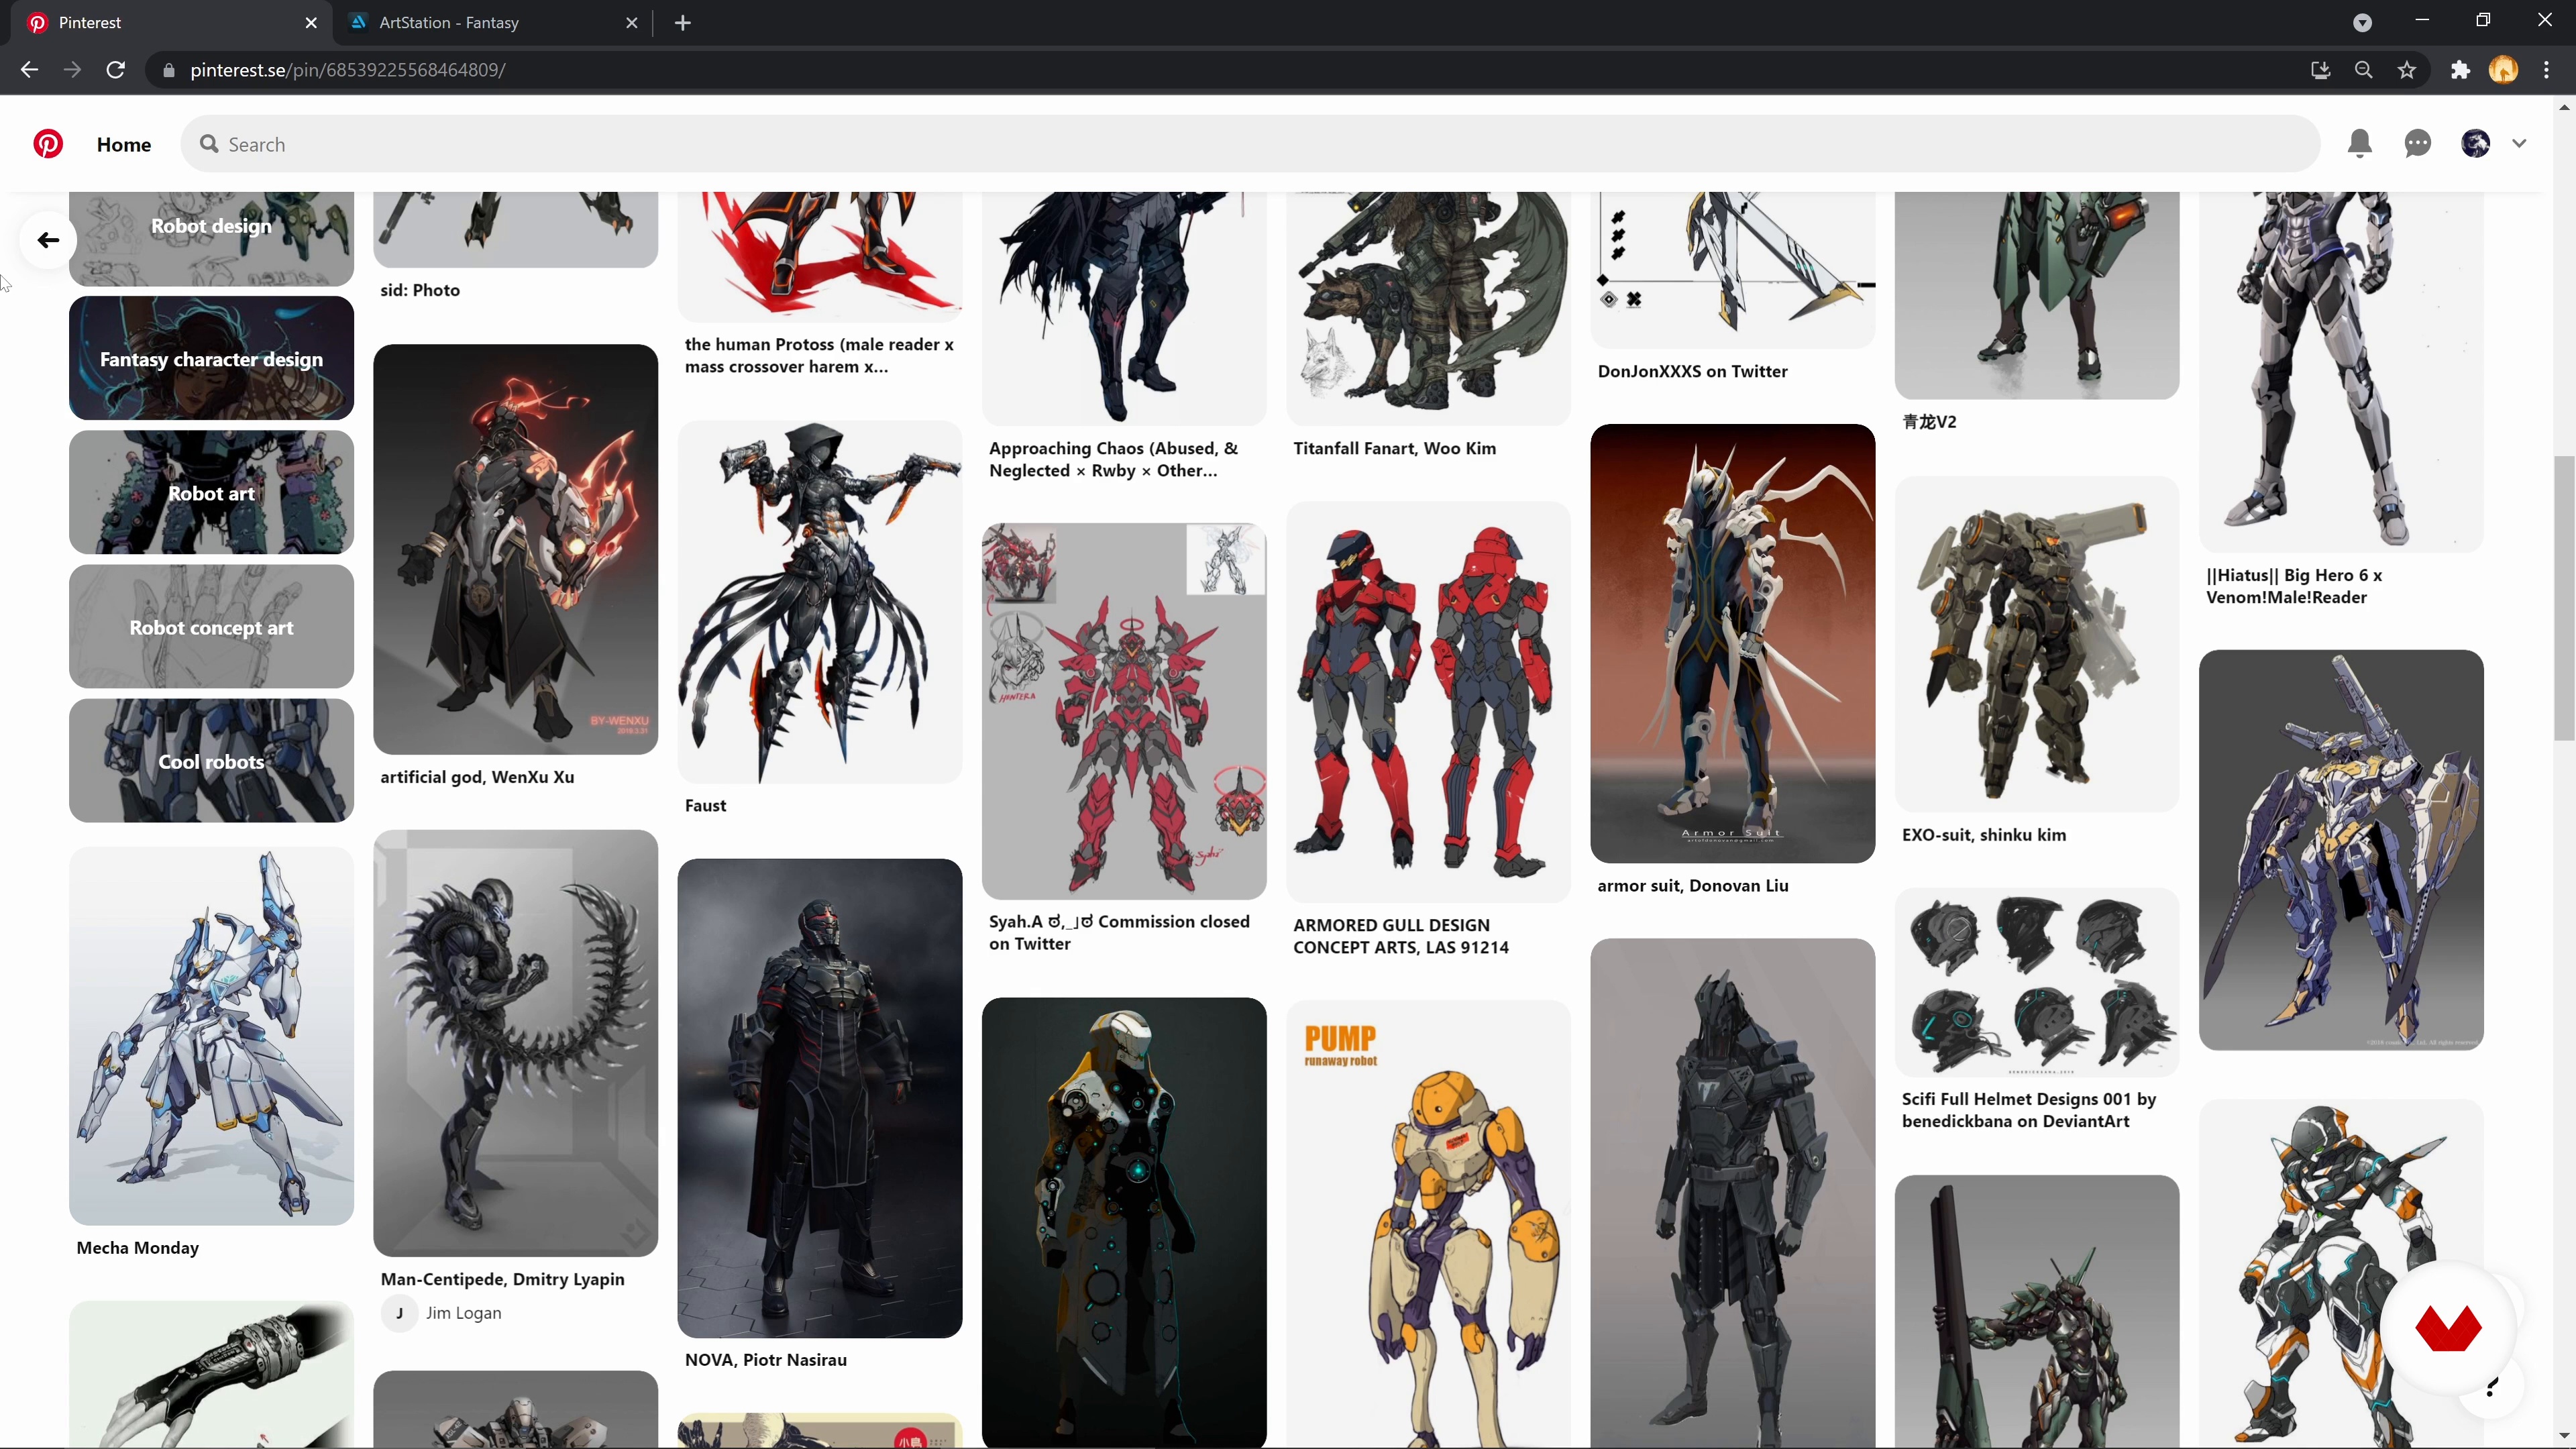The height and width of the screenshot is (1449, 2576).
Task: Open the messages chat bubble icon
Action: pyautogui.click(x=2418, y=144)
